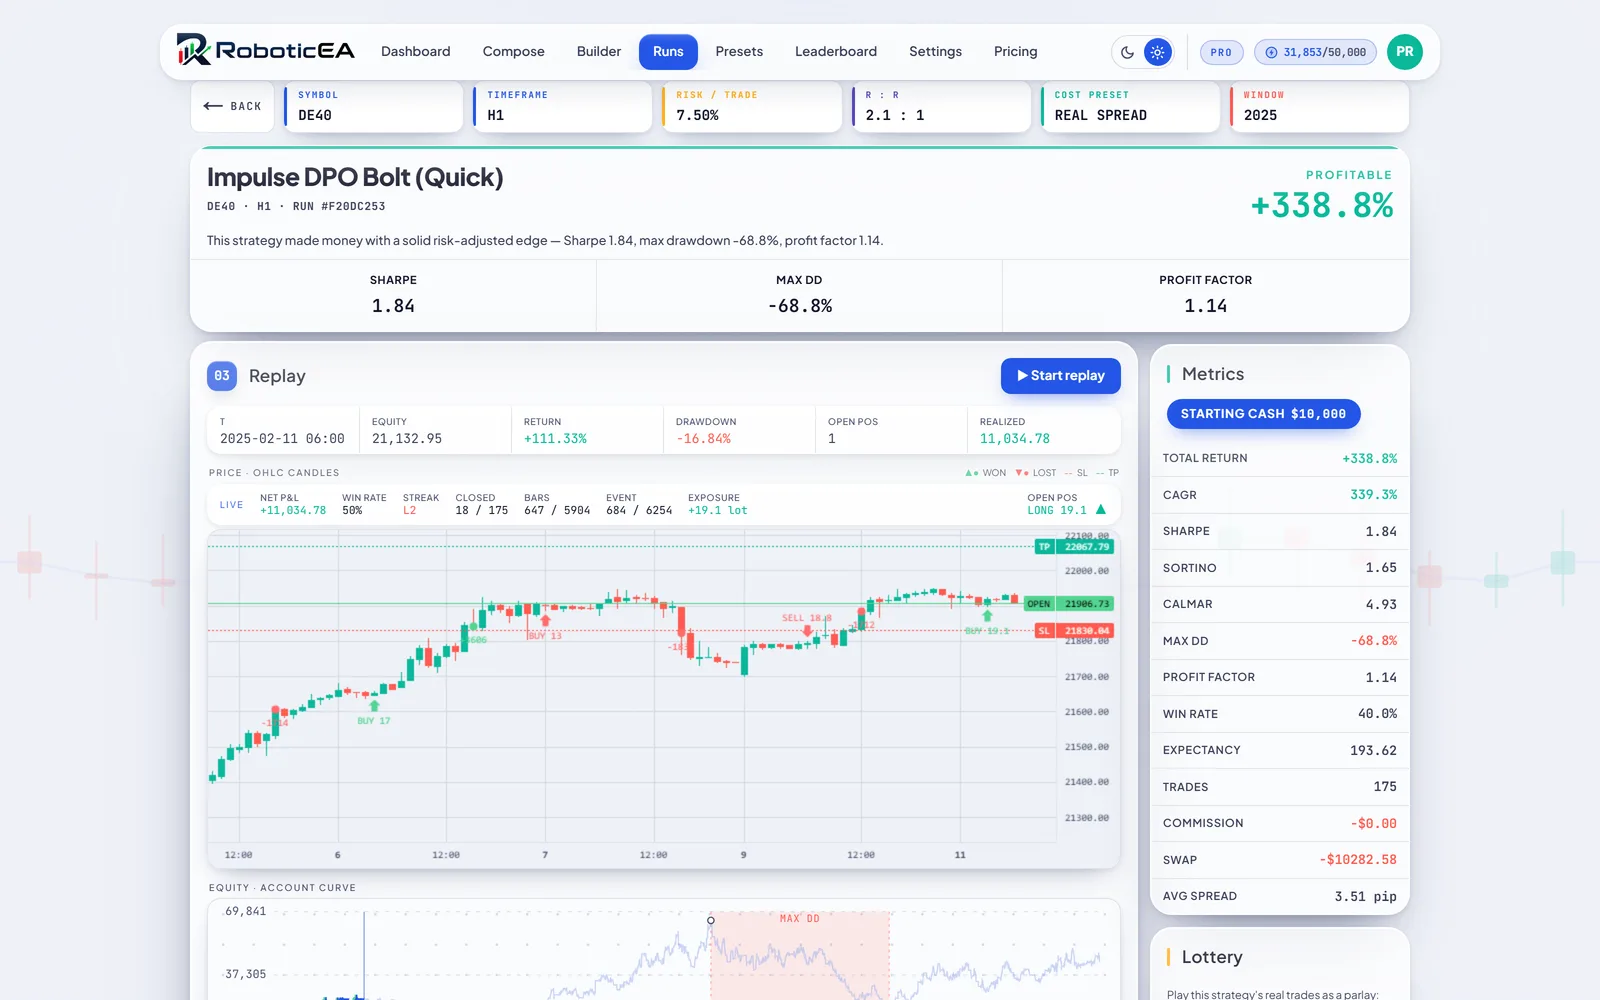1600x1000 pixels.
Task: Switch to dark mode with the moon icon
Action: [x=1128, y=52]
